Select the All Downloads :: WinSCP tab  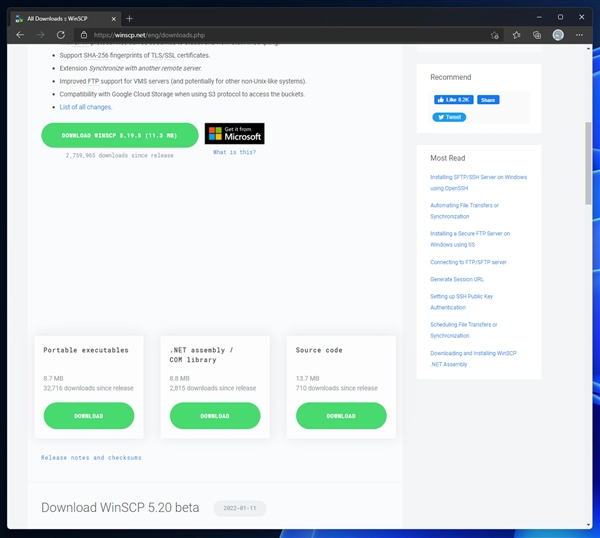(x=65, y=18)
